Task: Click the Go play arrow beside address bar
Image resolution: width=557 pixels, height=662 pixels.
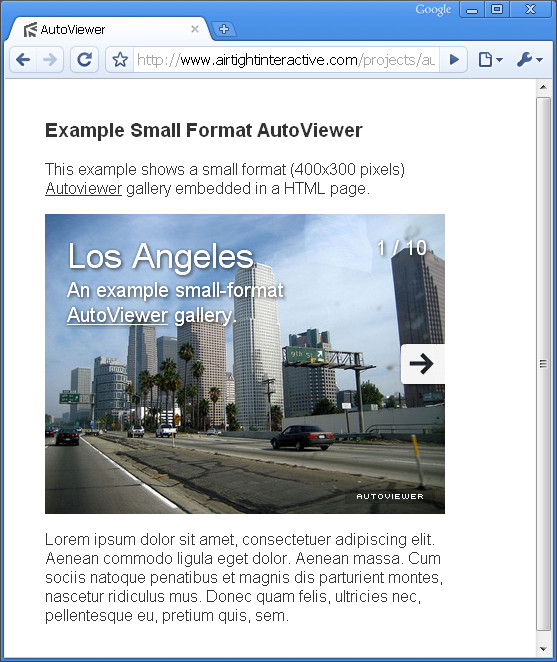Action: point(454,60)
